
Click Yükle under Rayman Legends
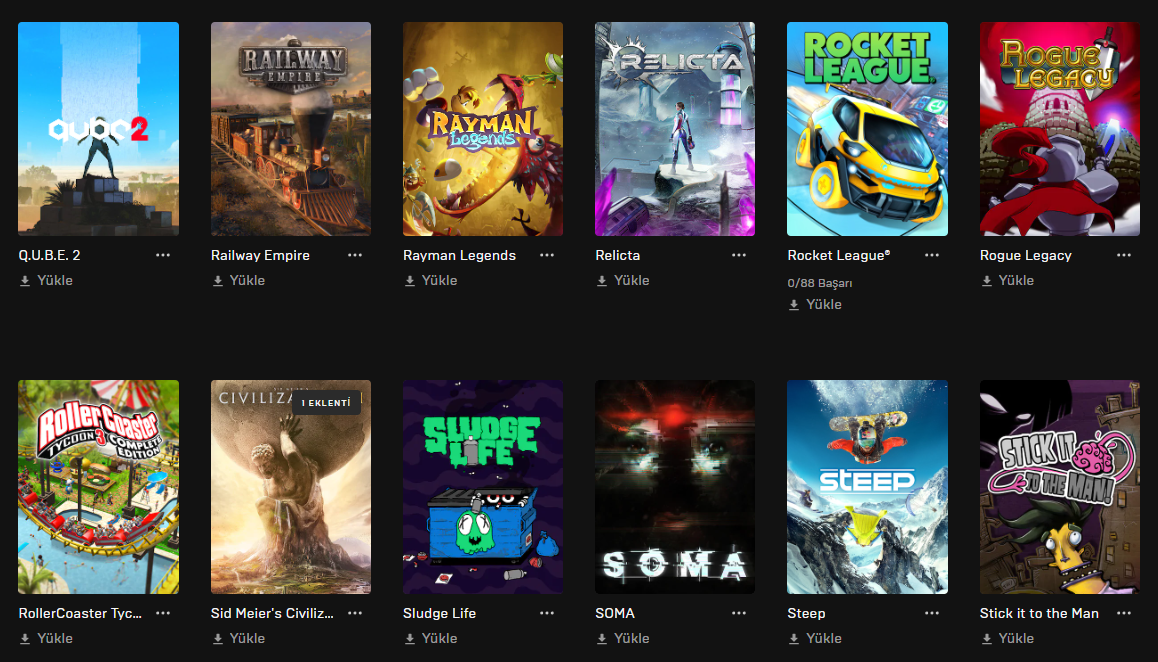(431, 281)
